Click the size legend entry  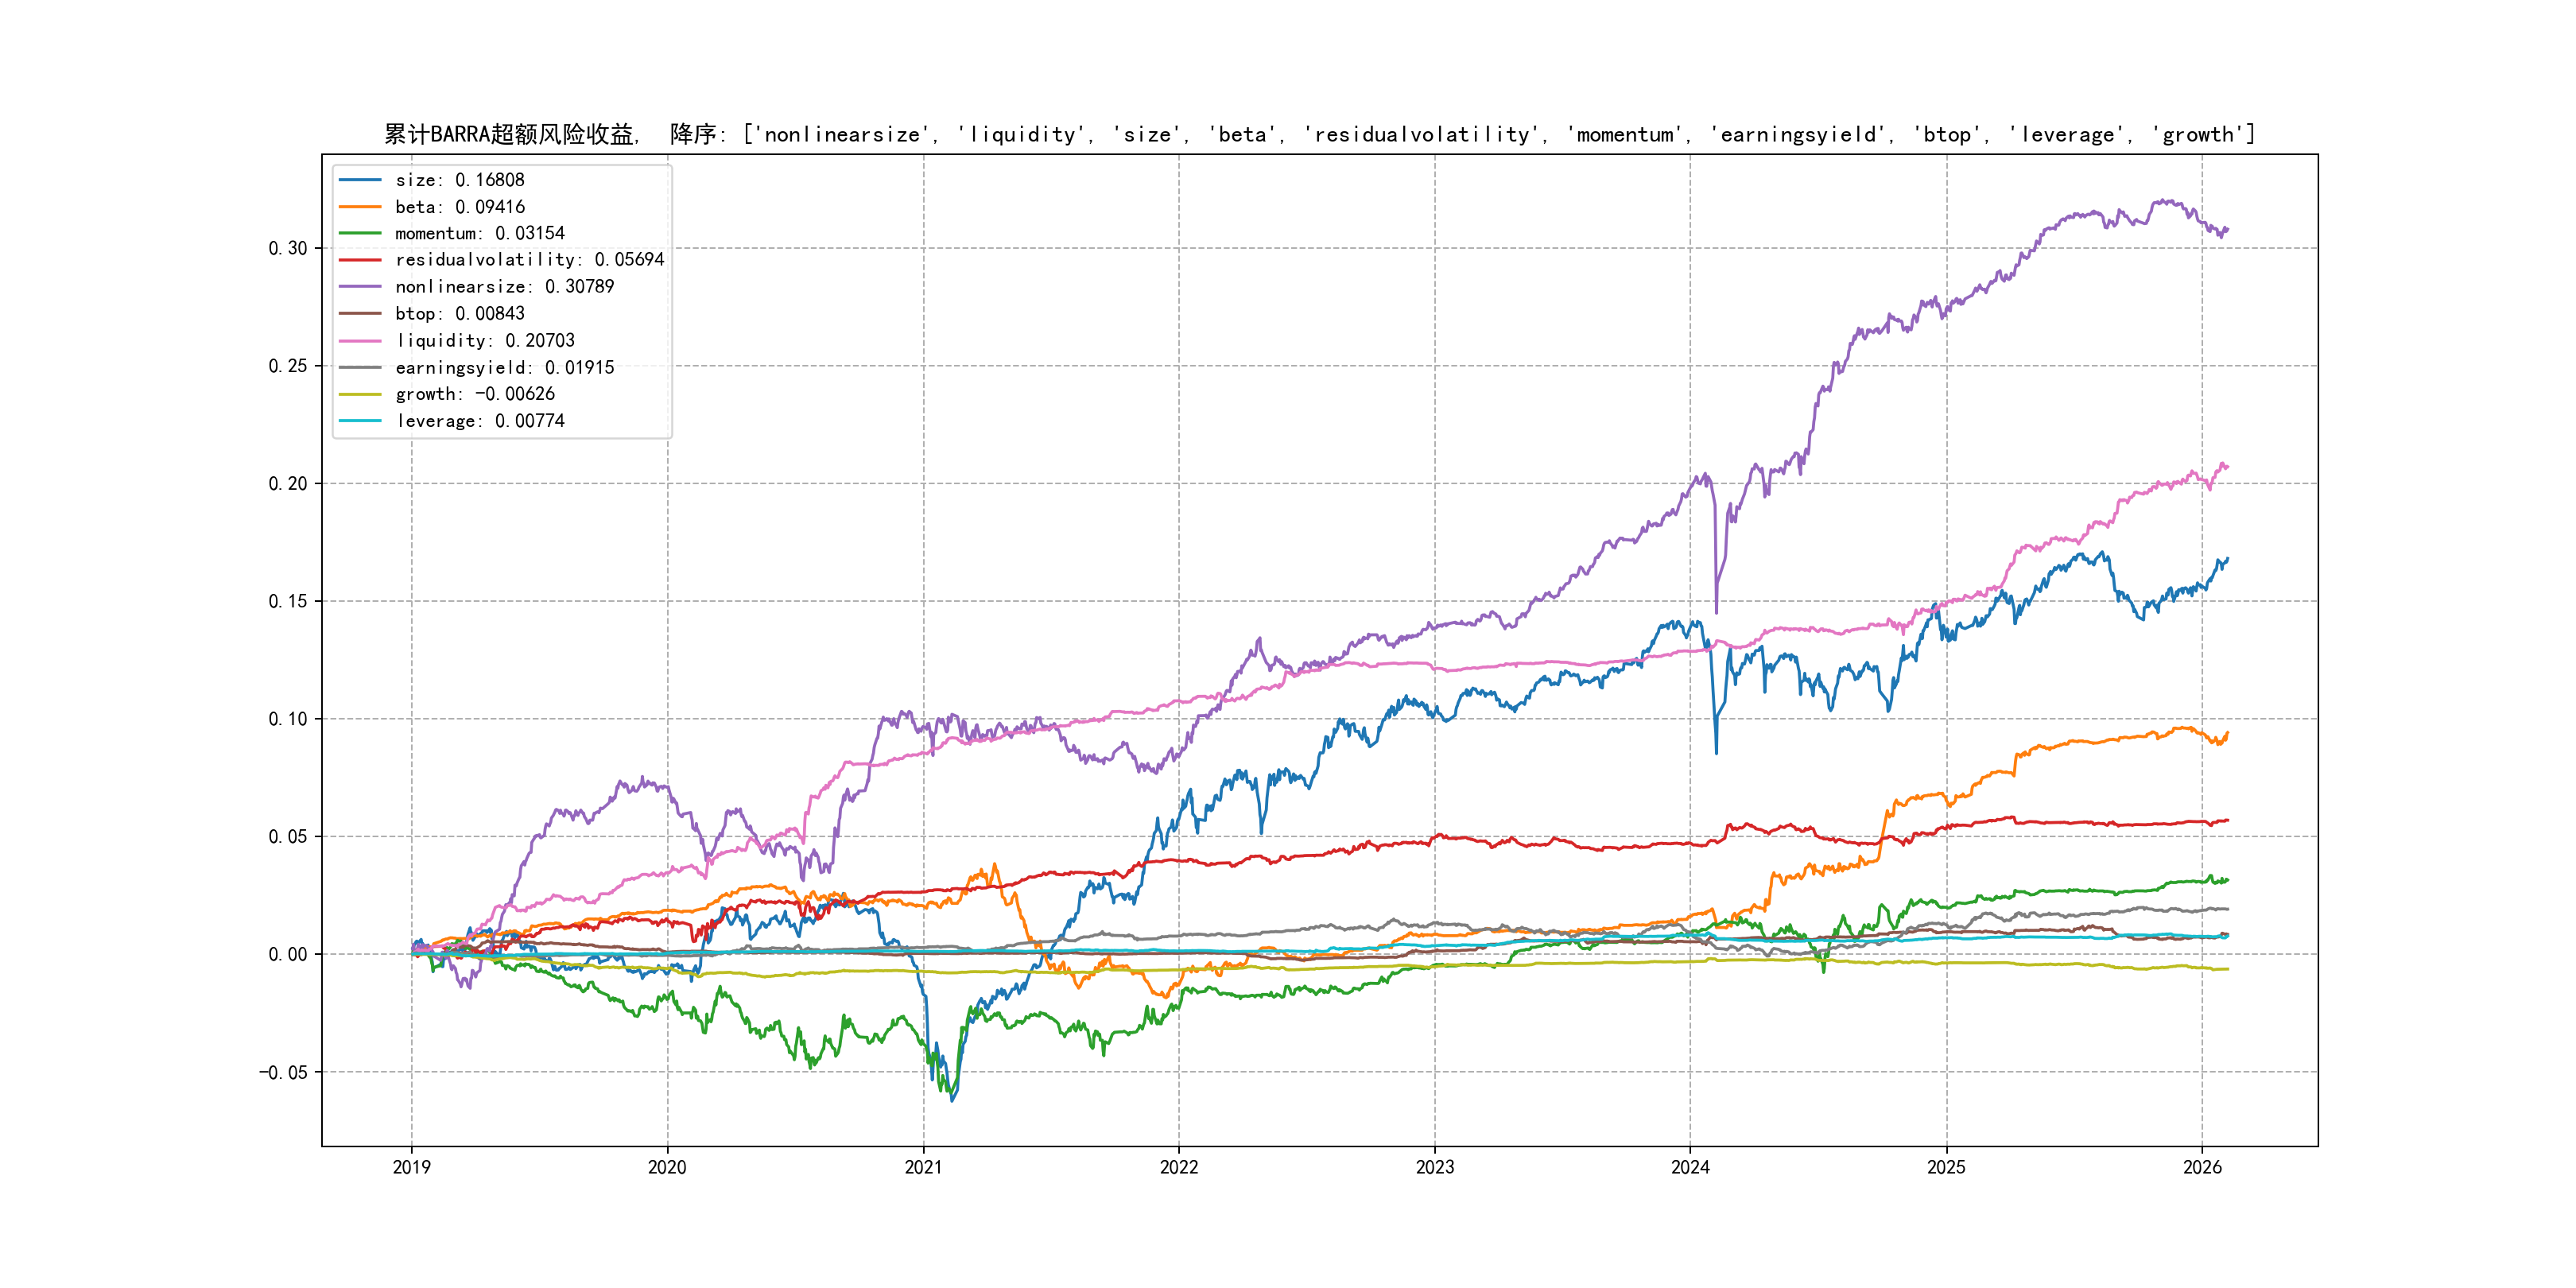pyautogui.click(x=459, y=180)
